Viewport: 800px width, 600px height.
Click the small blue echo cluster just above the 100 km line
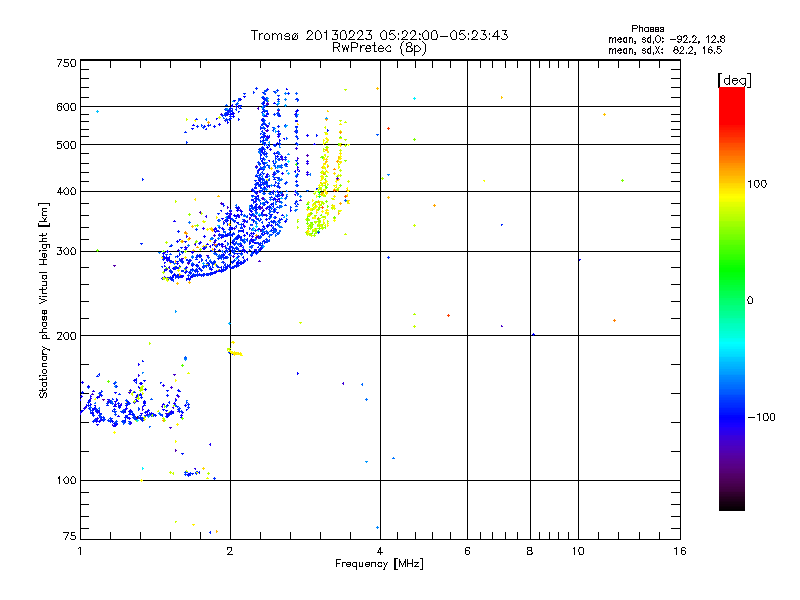(x=192, y=473)
